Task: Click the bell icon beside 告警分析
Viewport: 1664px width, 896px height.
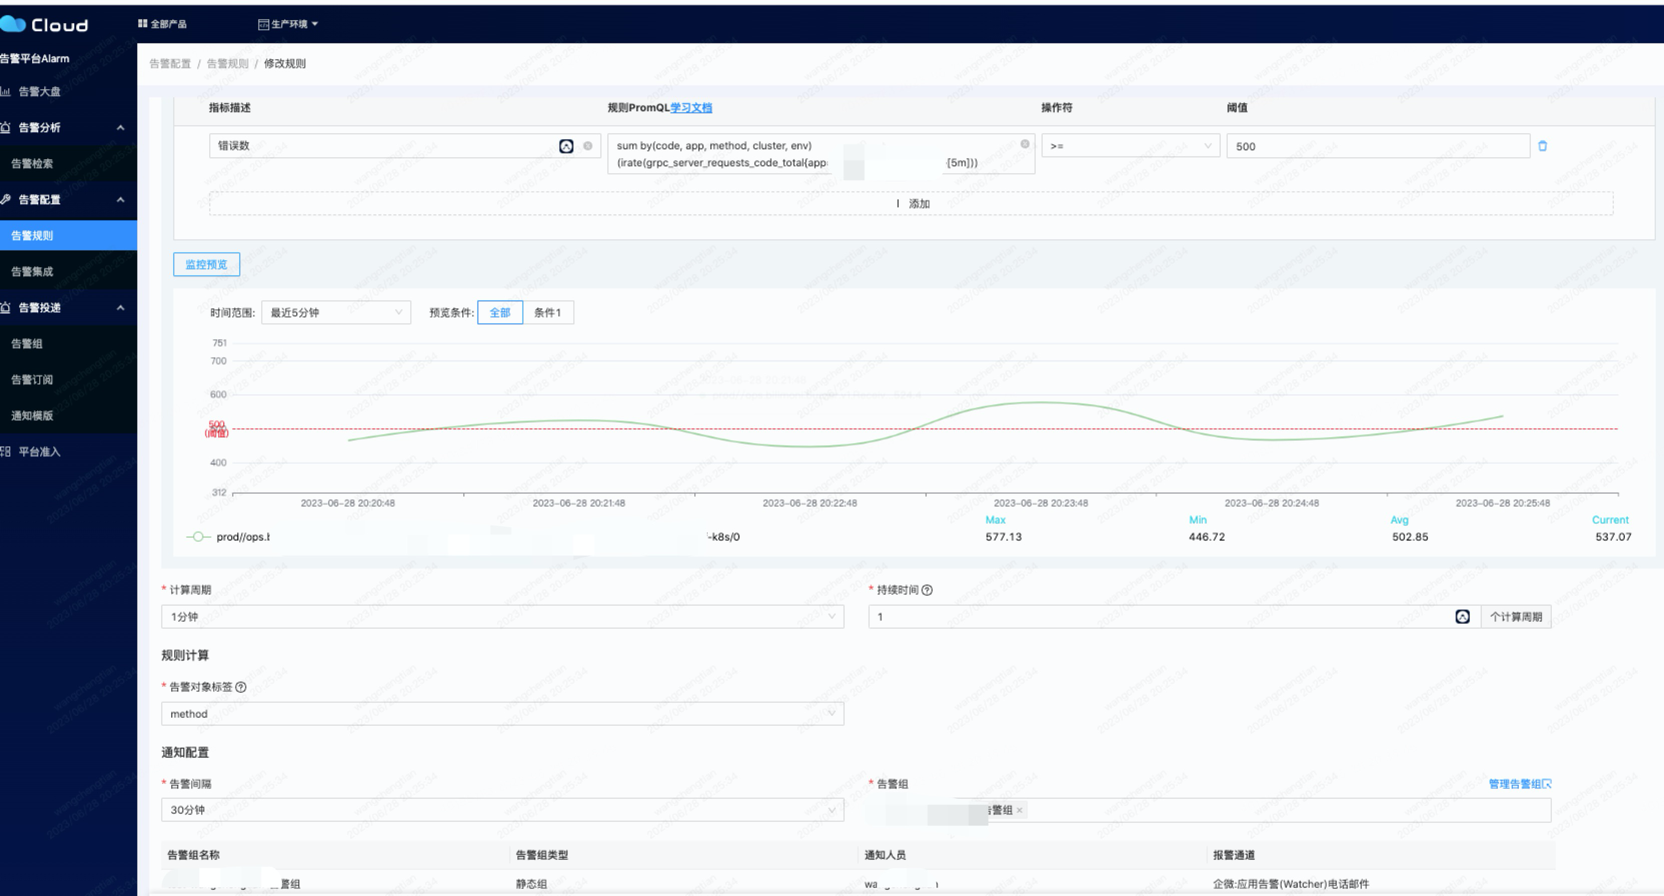Action: [6, 127]
